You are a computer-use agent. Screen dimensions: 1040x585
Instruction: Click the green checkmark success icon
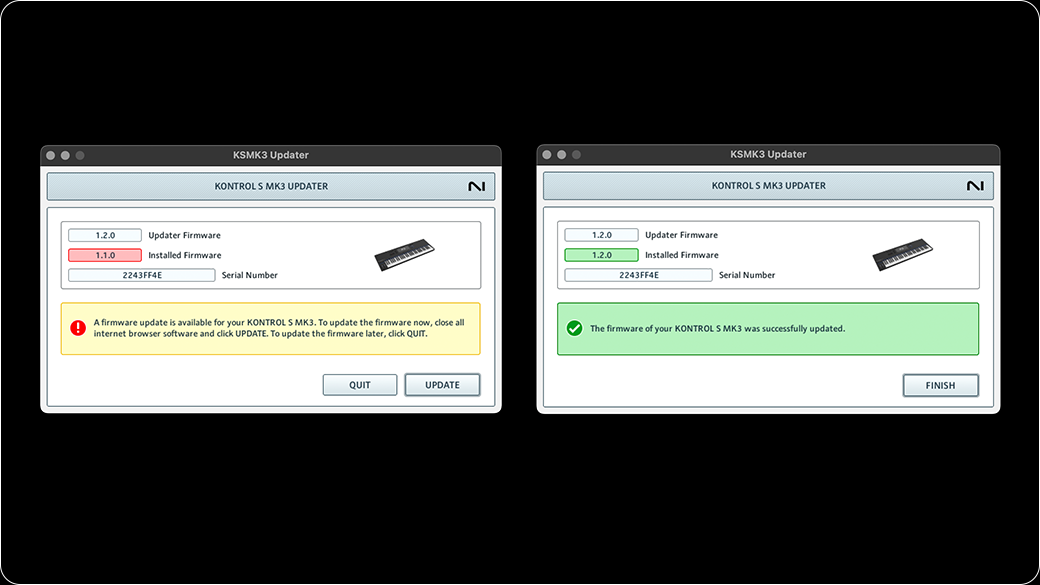(574, 328)
